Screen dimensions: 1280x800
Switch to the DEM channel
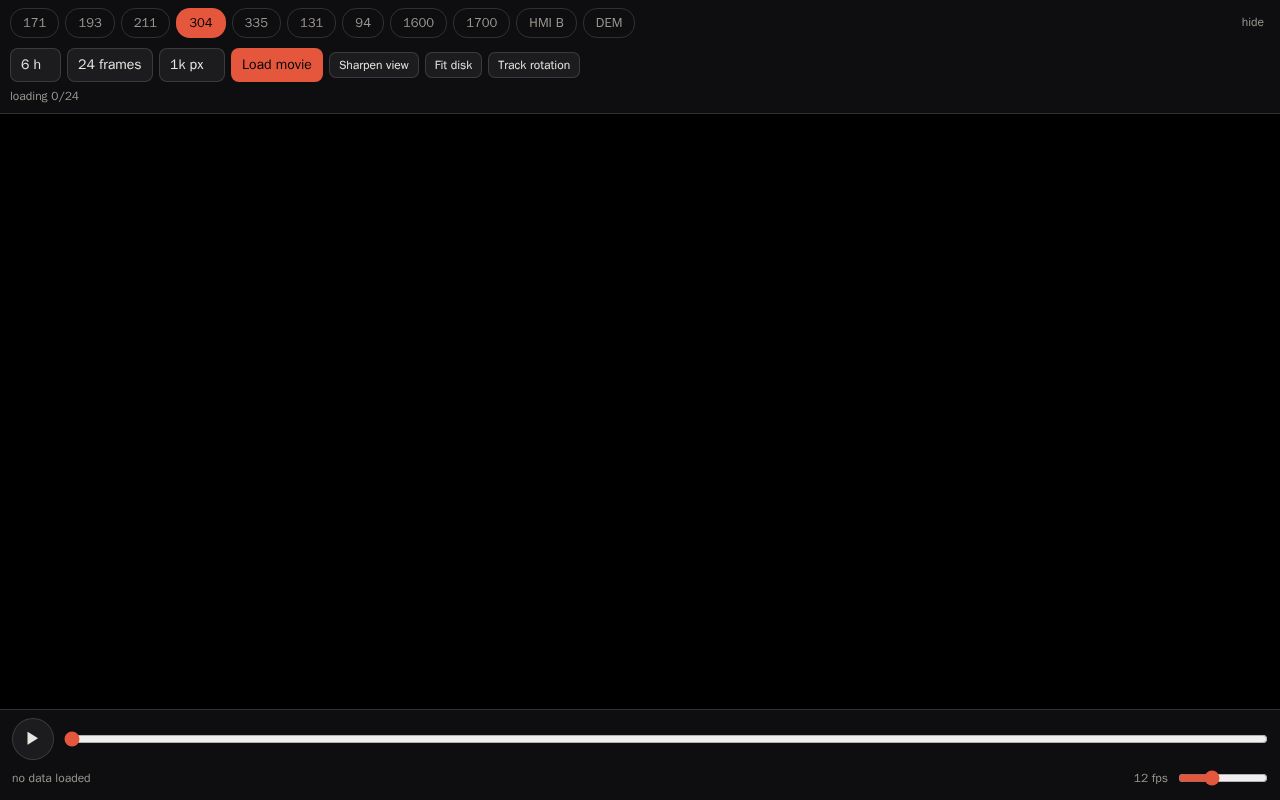pos(609,23)
